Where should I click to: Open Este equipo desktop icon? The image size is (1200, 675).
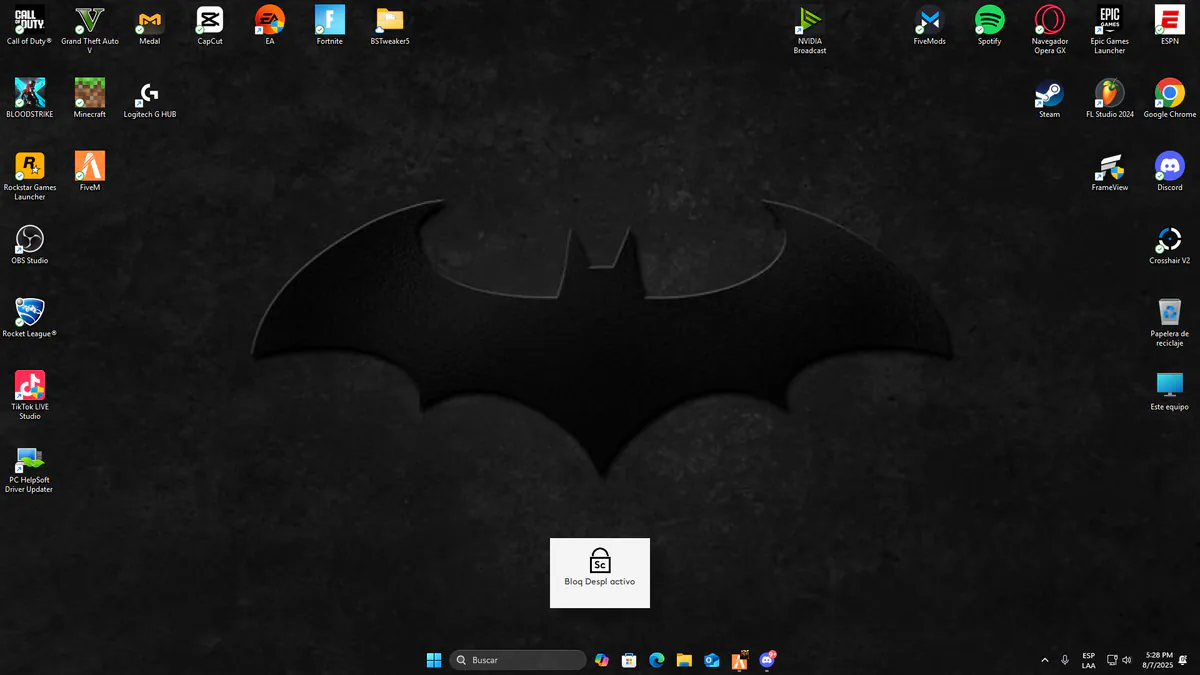tap(1170, 390)
